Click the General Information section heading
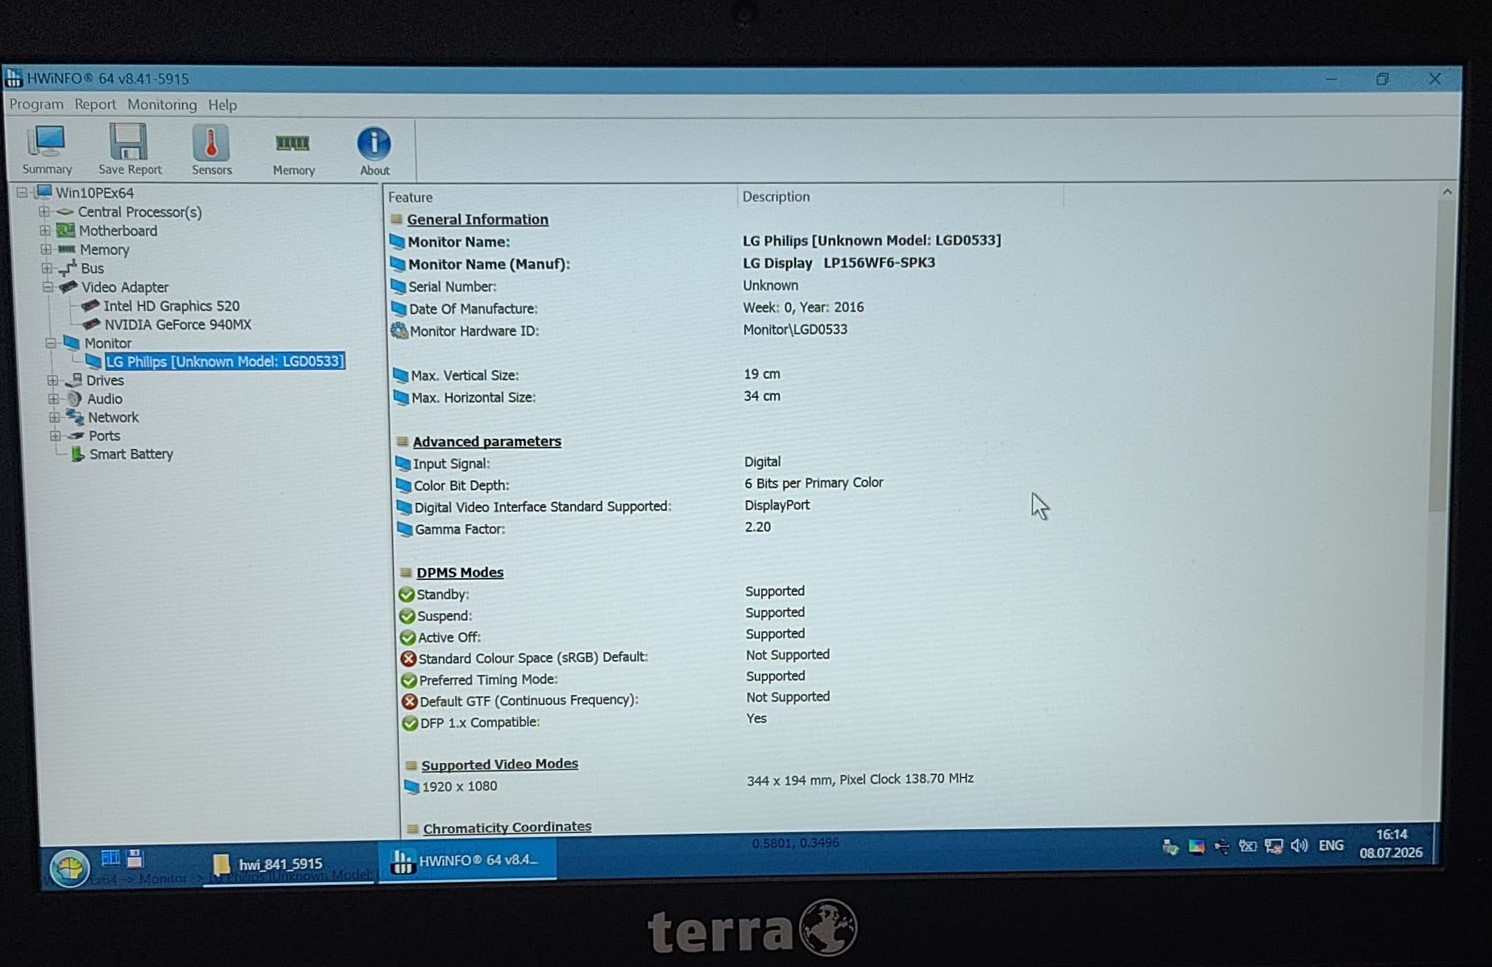1492x967 pixels. coord(477,219)
